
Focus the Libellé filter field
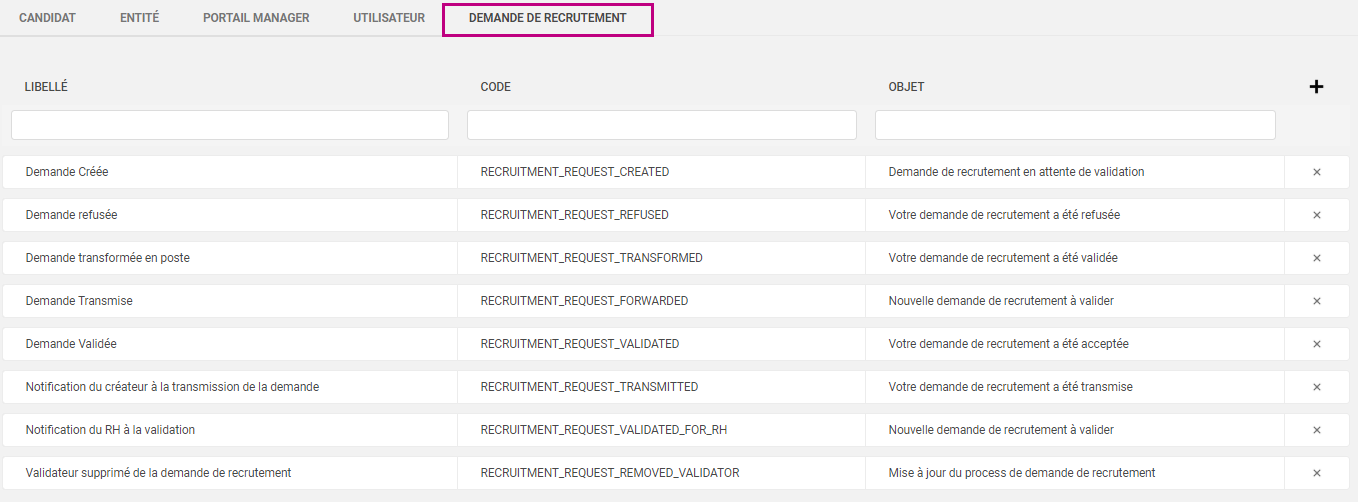click(230, 125)
